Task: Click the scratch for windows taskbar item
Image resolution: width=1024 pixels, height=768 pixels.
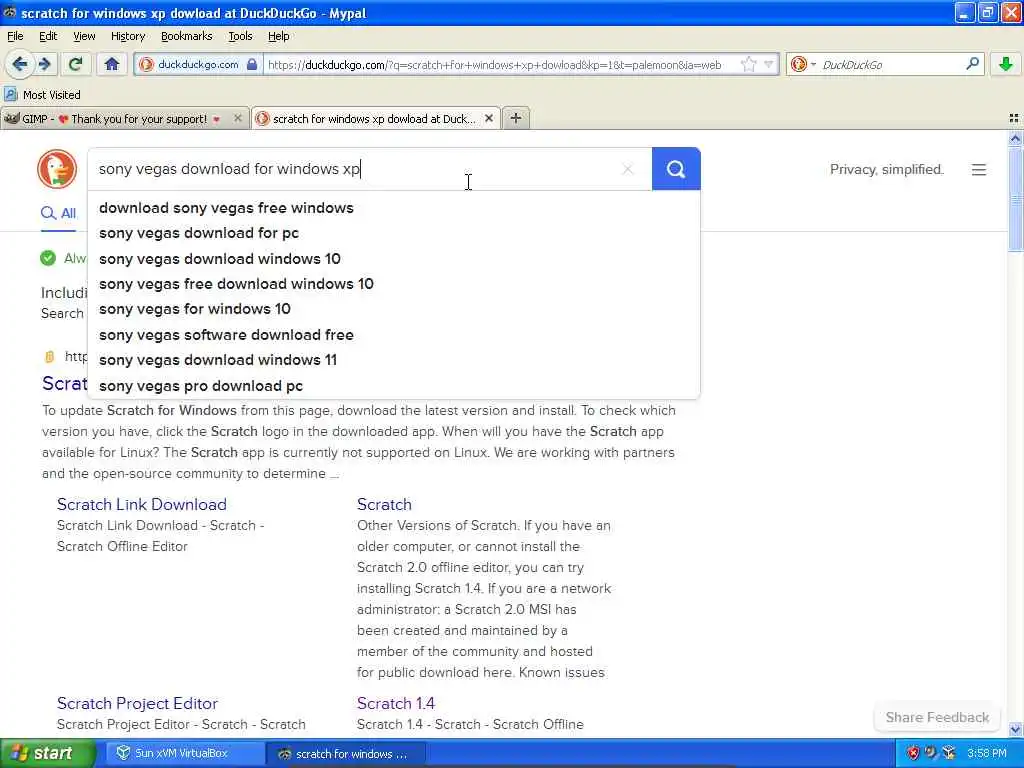Action: (346, 754)
